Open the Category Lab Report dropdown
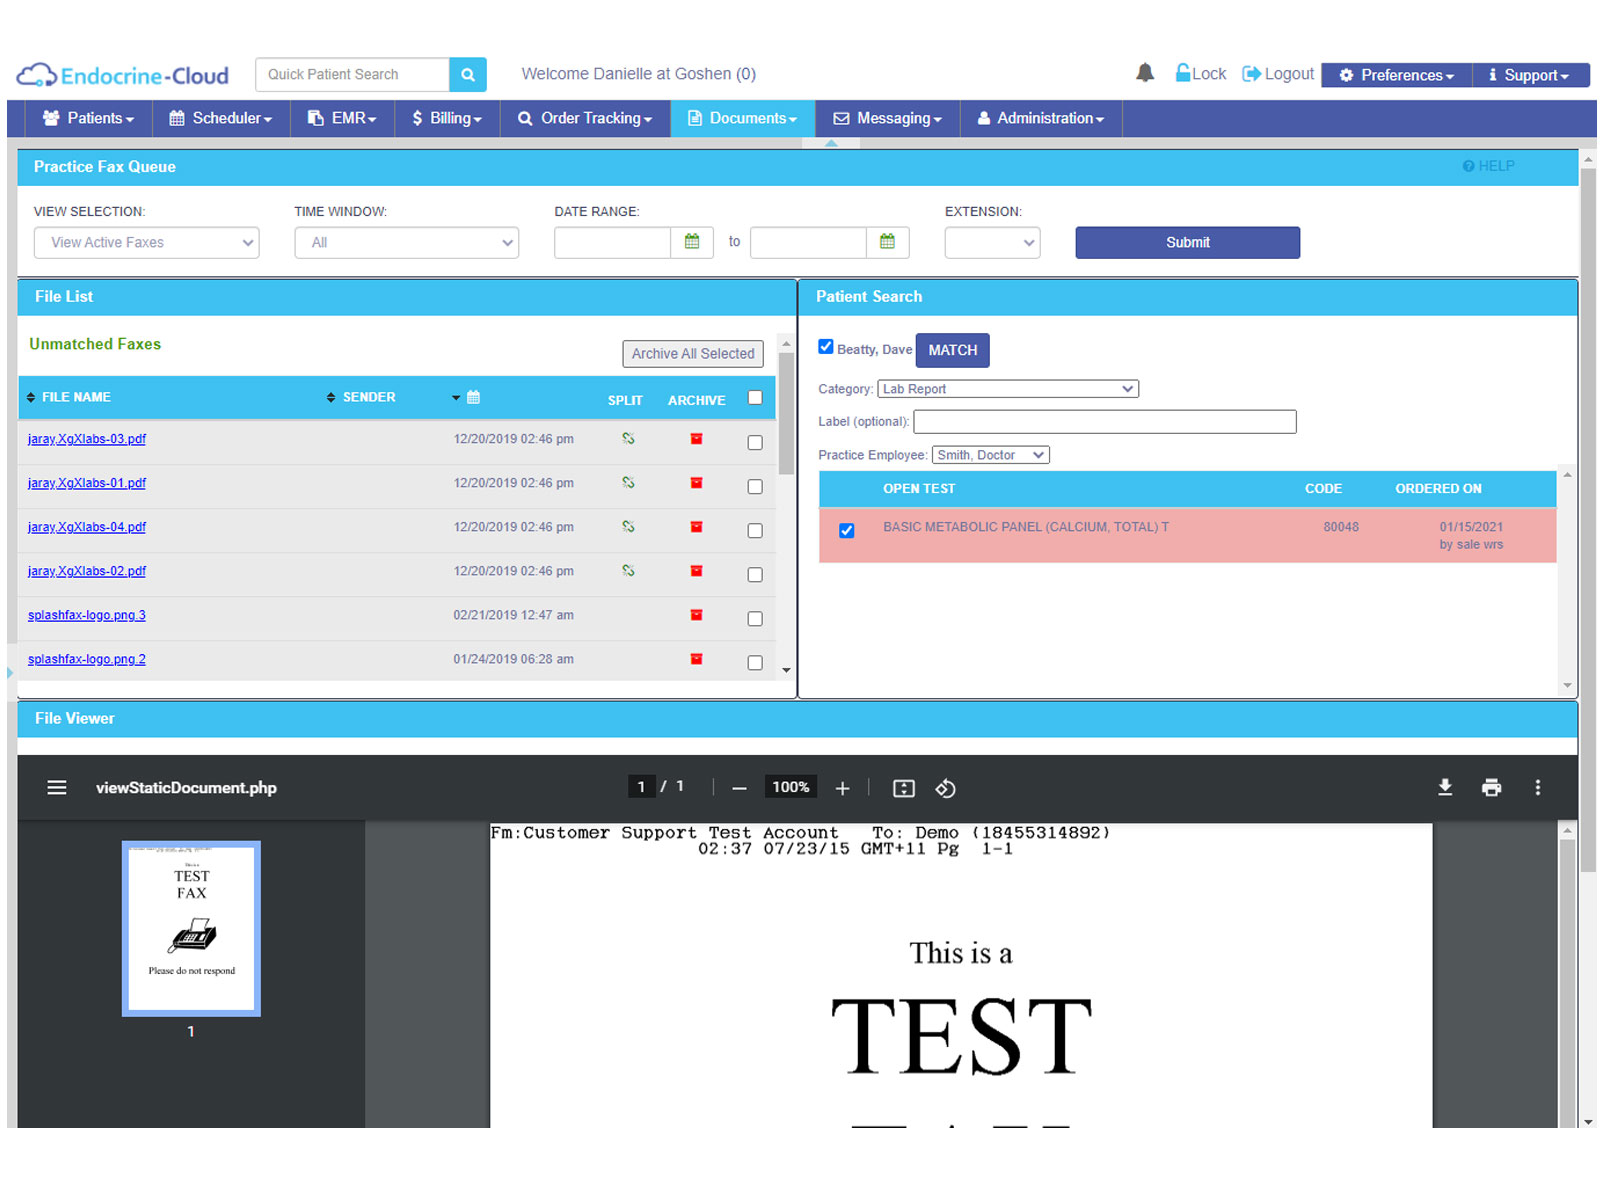 (x=1008, y=389)
